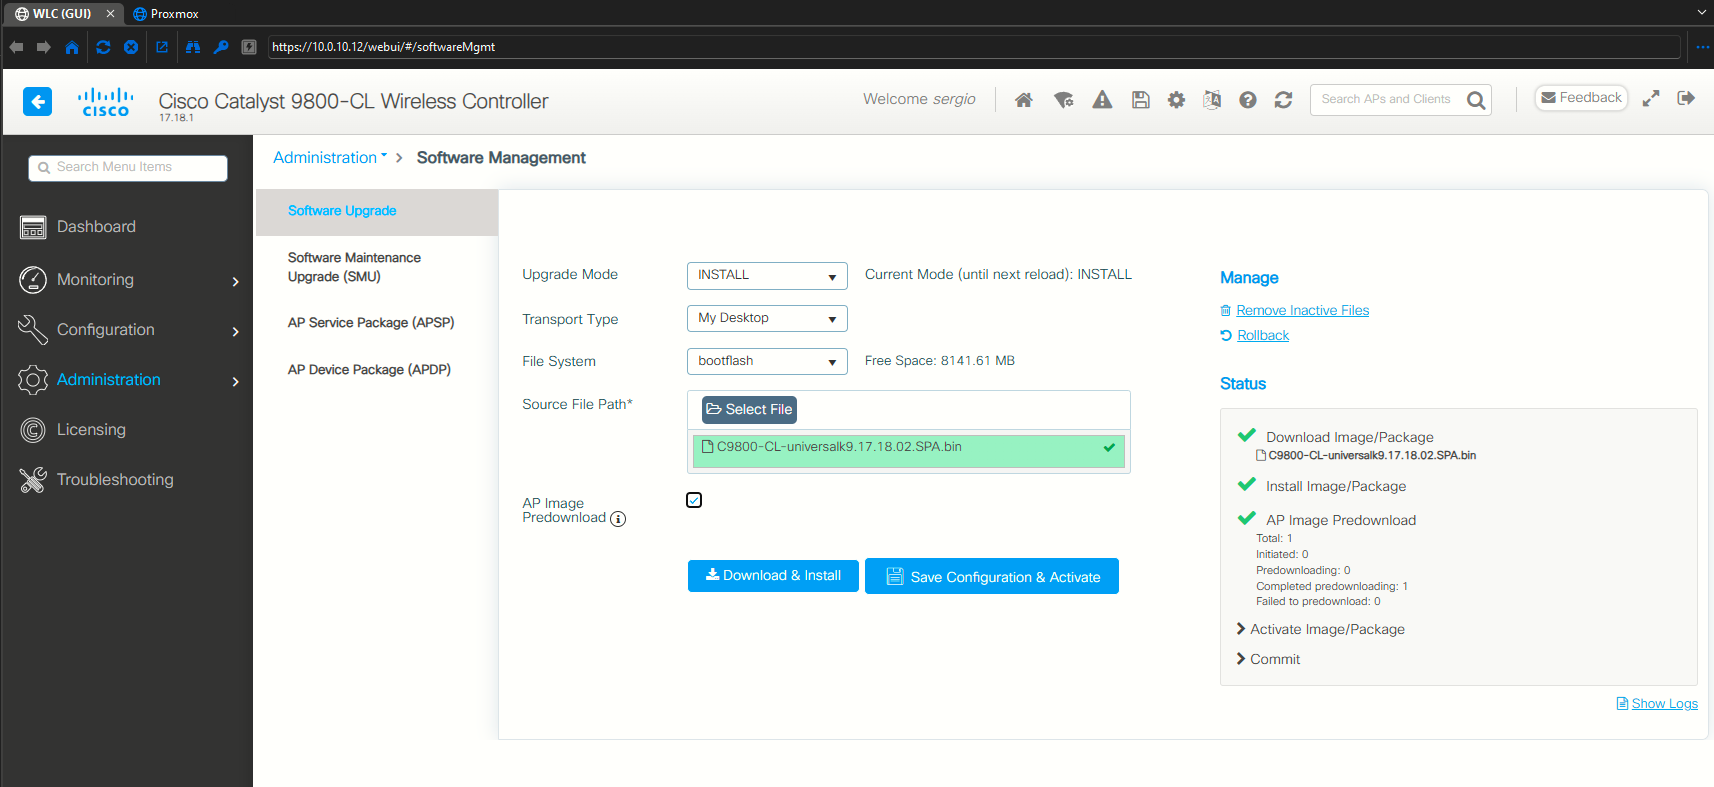Click the blue back arrow in Cisco header
This screenshot has width=1714, height=787.
coord(37,101)
